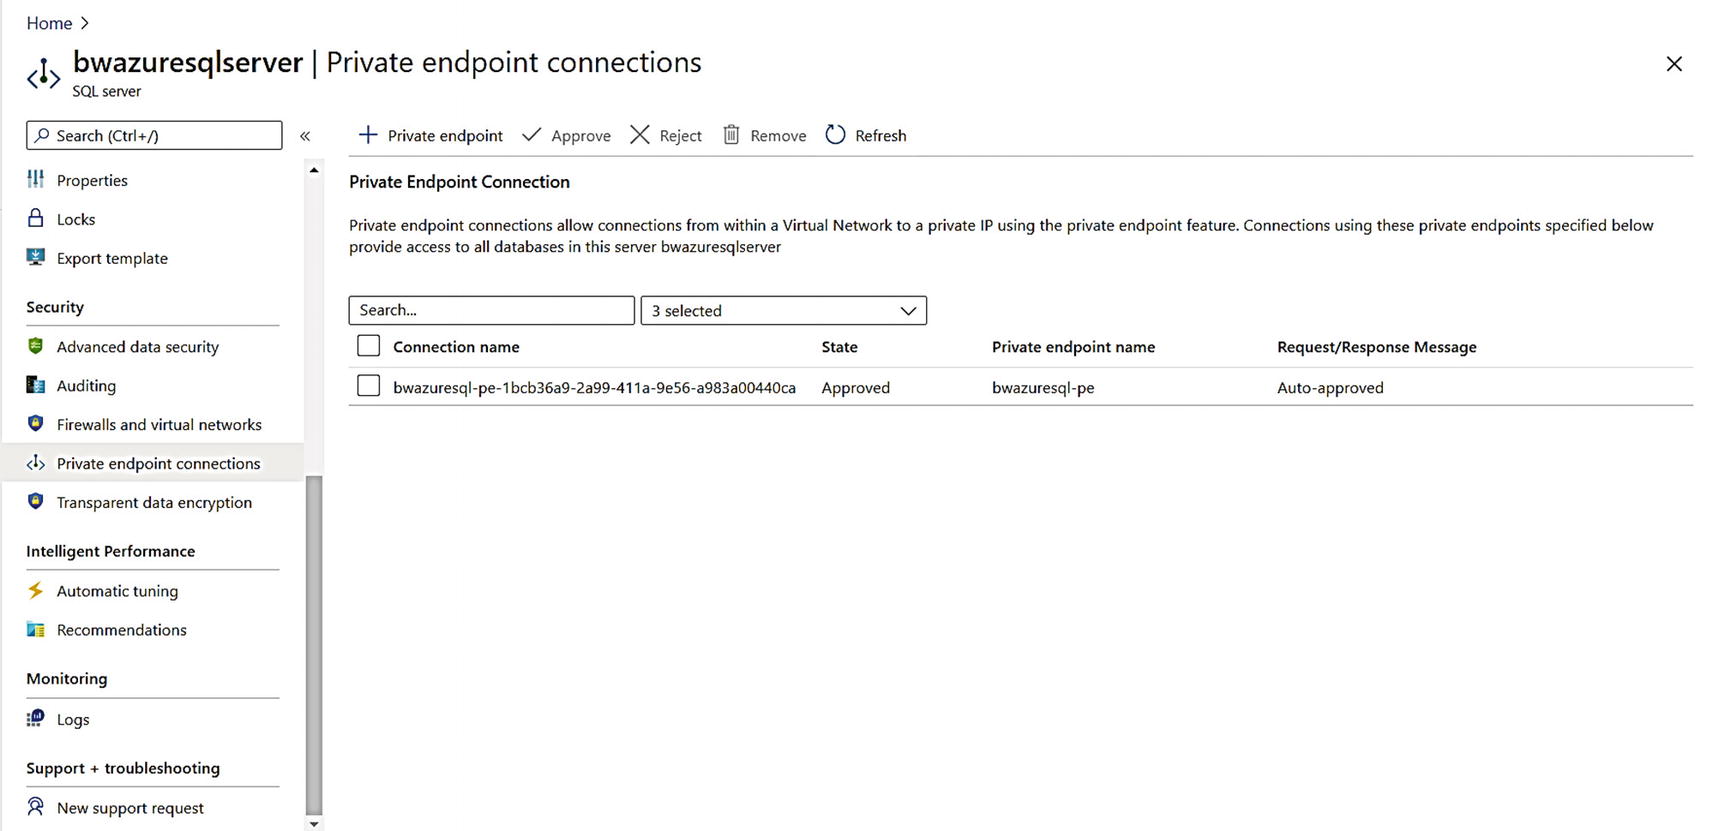Screen dimensions: 1713x831
Task: Click the Advanced data security shield icon
Action: pos(36,346)
